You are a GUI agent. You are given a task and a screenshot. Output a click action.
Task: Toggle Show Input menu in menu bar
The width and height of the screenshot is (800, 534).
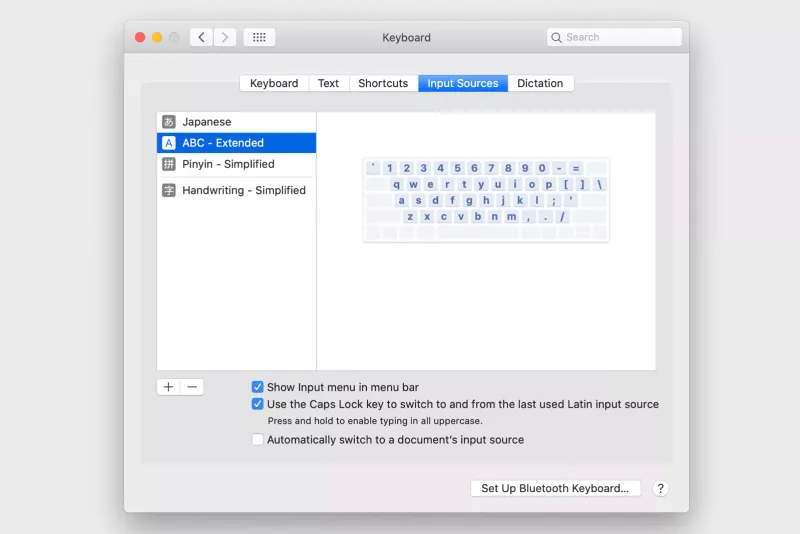[258, 387]
